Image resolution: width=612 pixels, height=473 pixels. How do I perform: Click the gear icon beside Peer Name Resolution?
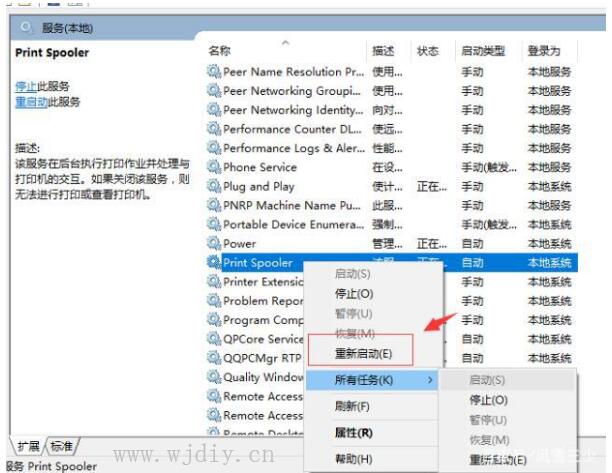[213, 72]
